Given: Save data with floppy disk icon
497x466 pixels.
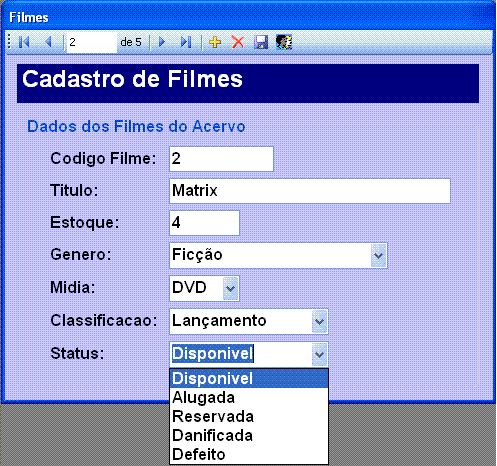Looking at the screenshot, I should (261, 42).
